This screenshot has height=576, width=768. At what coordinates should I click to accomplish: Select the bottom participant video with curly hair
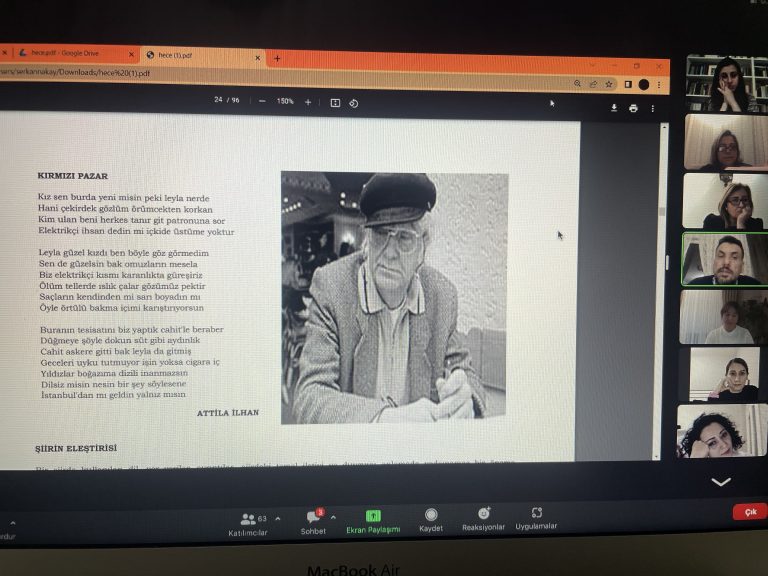tap(722, 431)
